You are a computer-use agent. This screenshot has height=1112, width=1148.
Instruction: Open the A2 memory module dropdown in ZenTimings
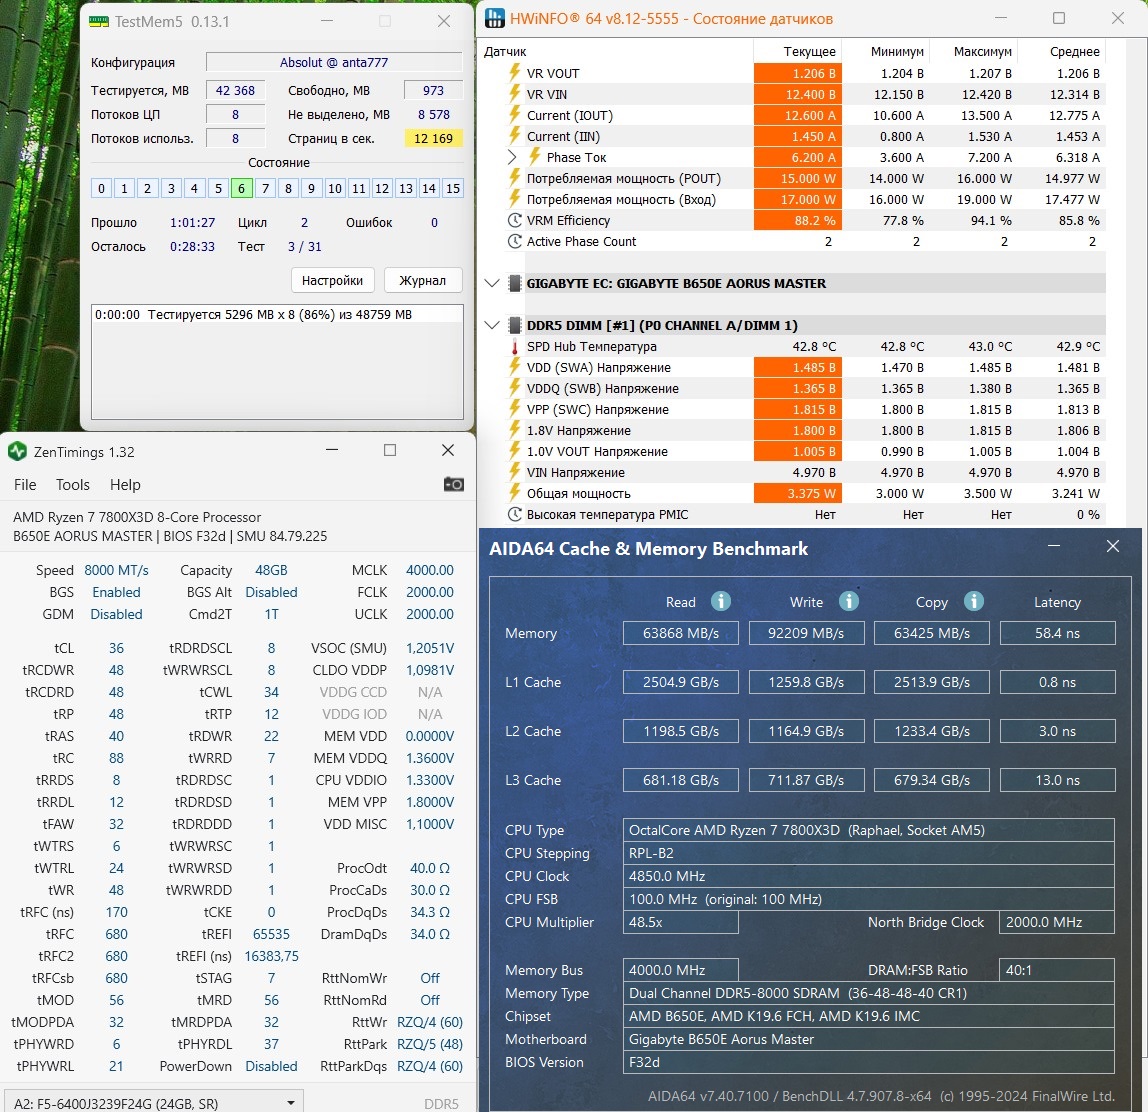click(x=153, y=1102)
